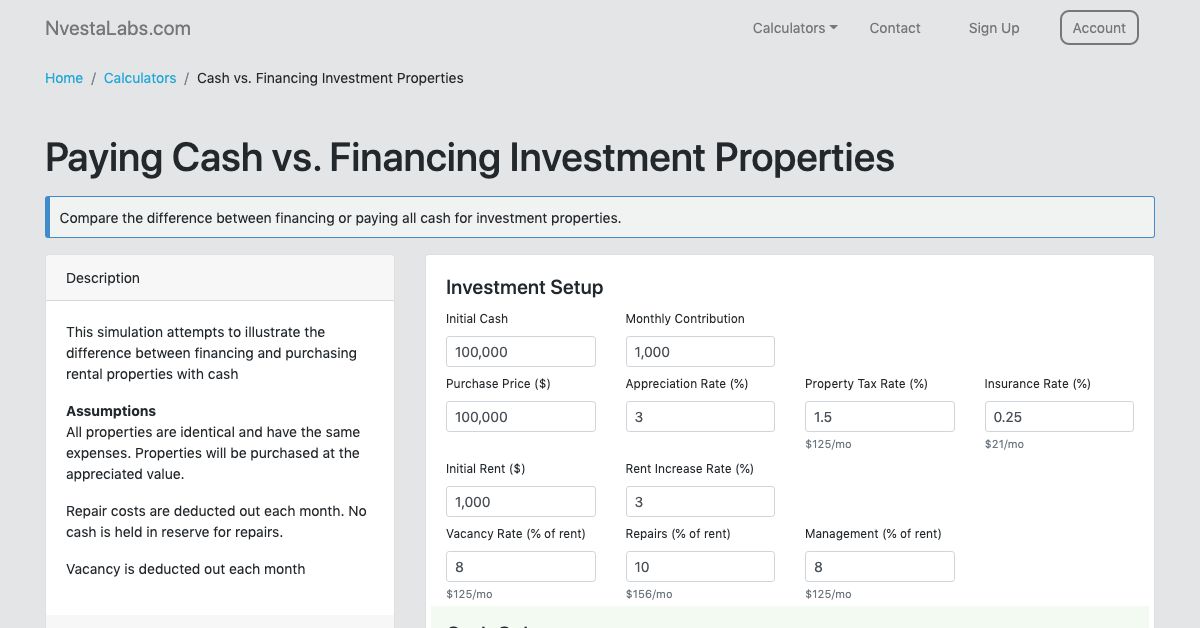Click the Purchase Price field
Viewport: 1200px width, 628px height.
pyautogui.click(x=520, y=416)
